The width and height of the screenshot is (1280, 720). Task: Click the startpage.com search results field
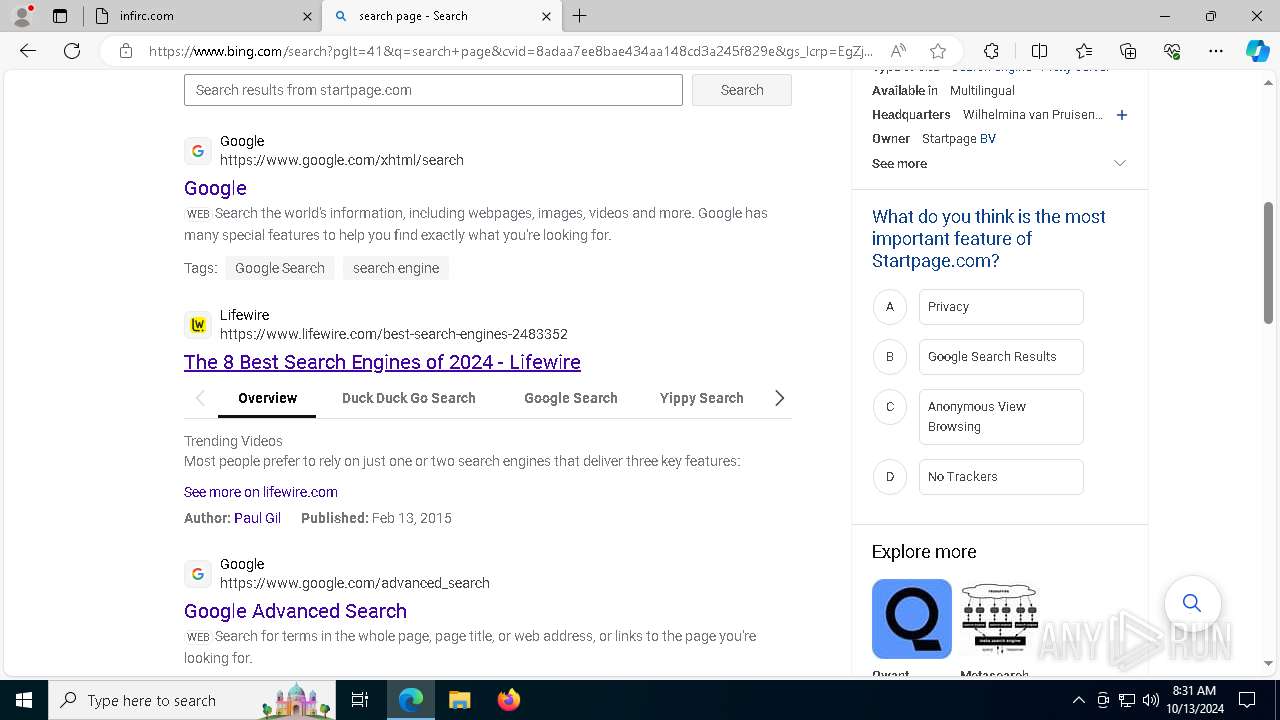pyautogui.click(x=433, y=90)
